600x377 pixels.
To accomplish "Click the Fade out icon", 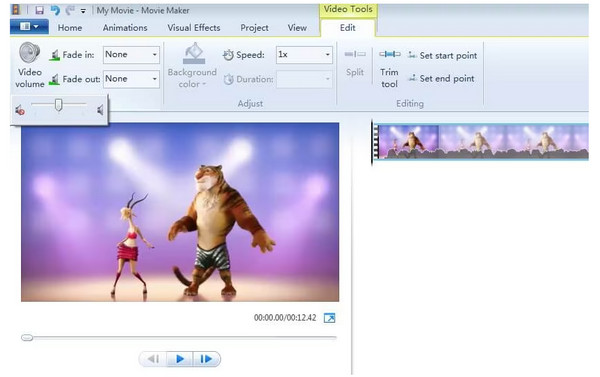I will click(55, 79).
